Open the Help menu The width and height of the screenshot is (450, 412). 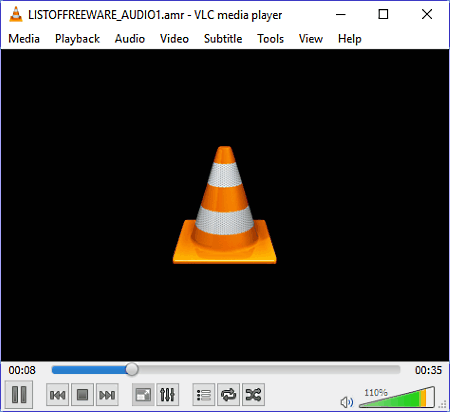coord(350,39)
